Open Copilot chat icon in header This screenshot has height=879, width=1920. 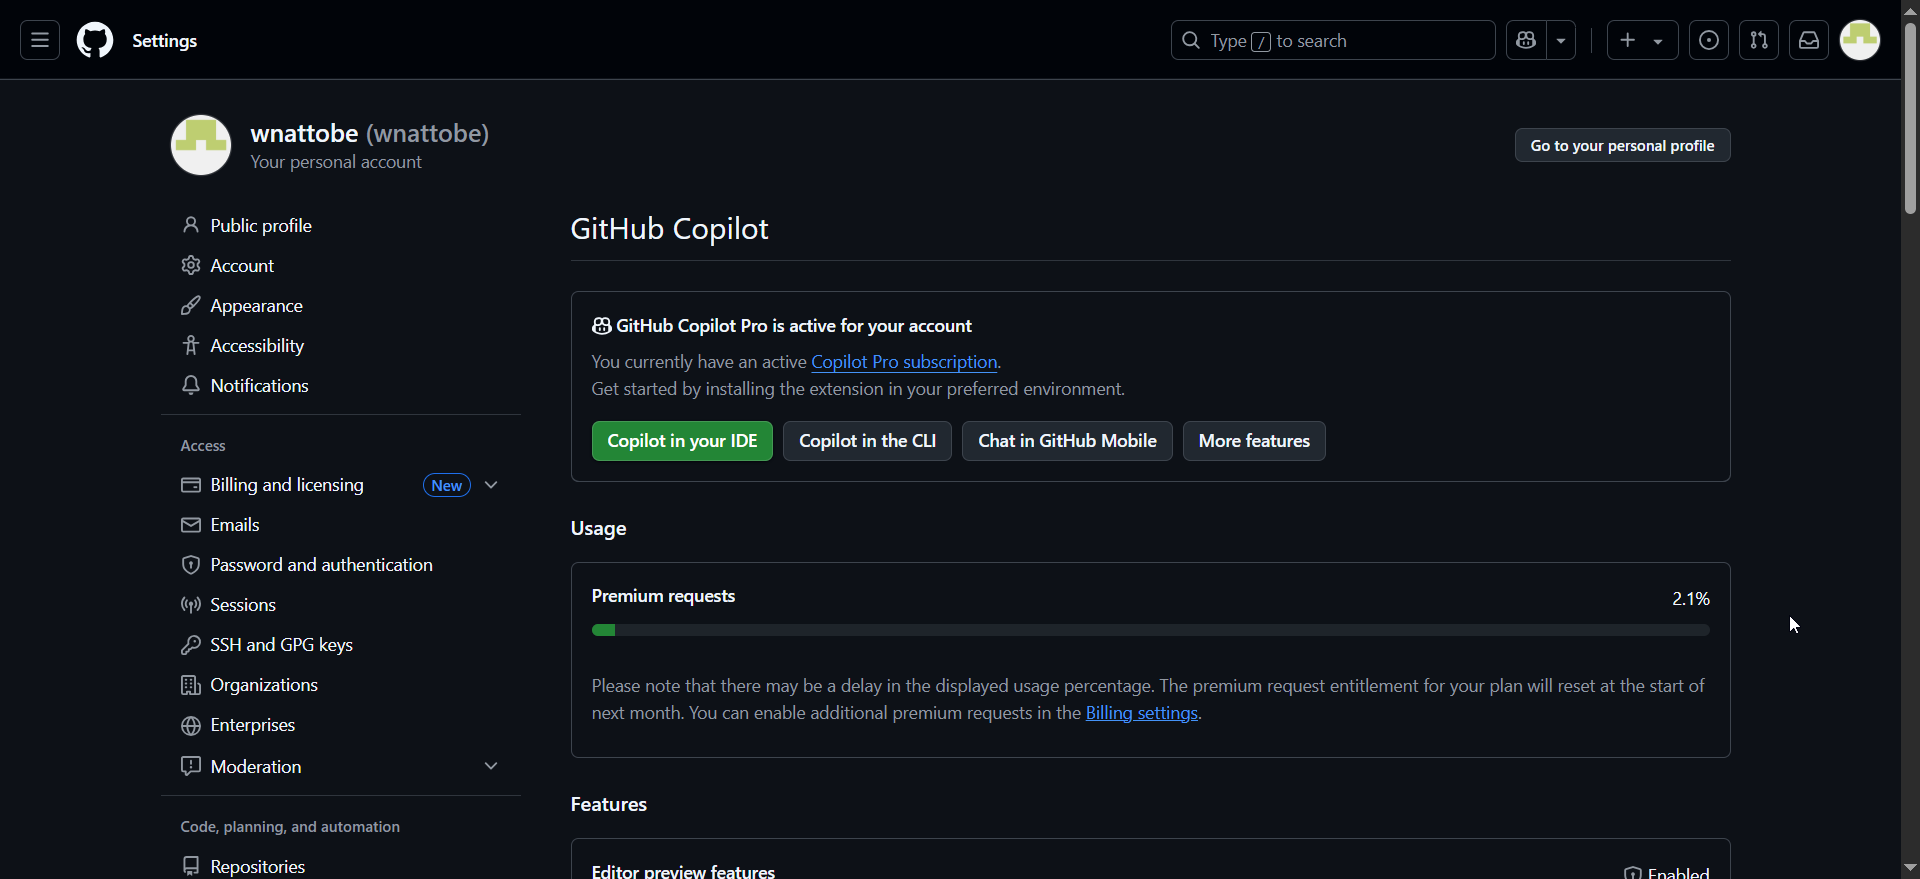click(x=1526, y=41)
